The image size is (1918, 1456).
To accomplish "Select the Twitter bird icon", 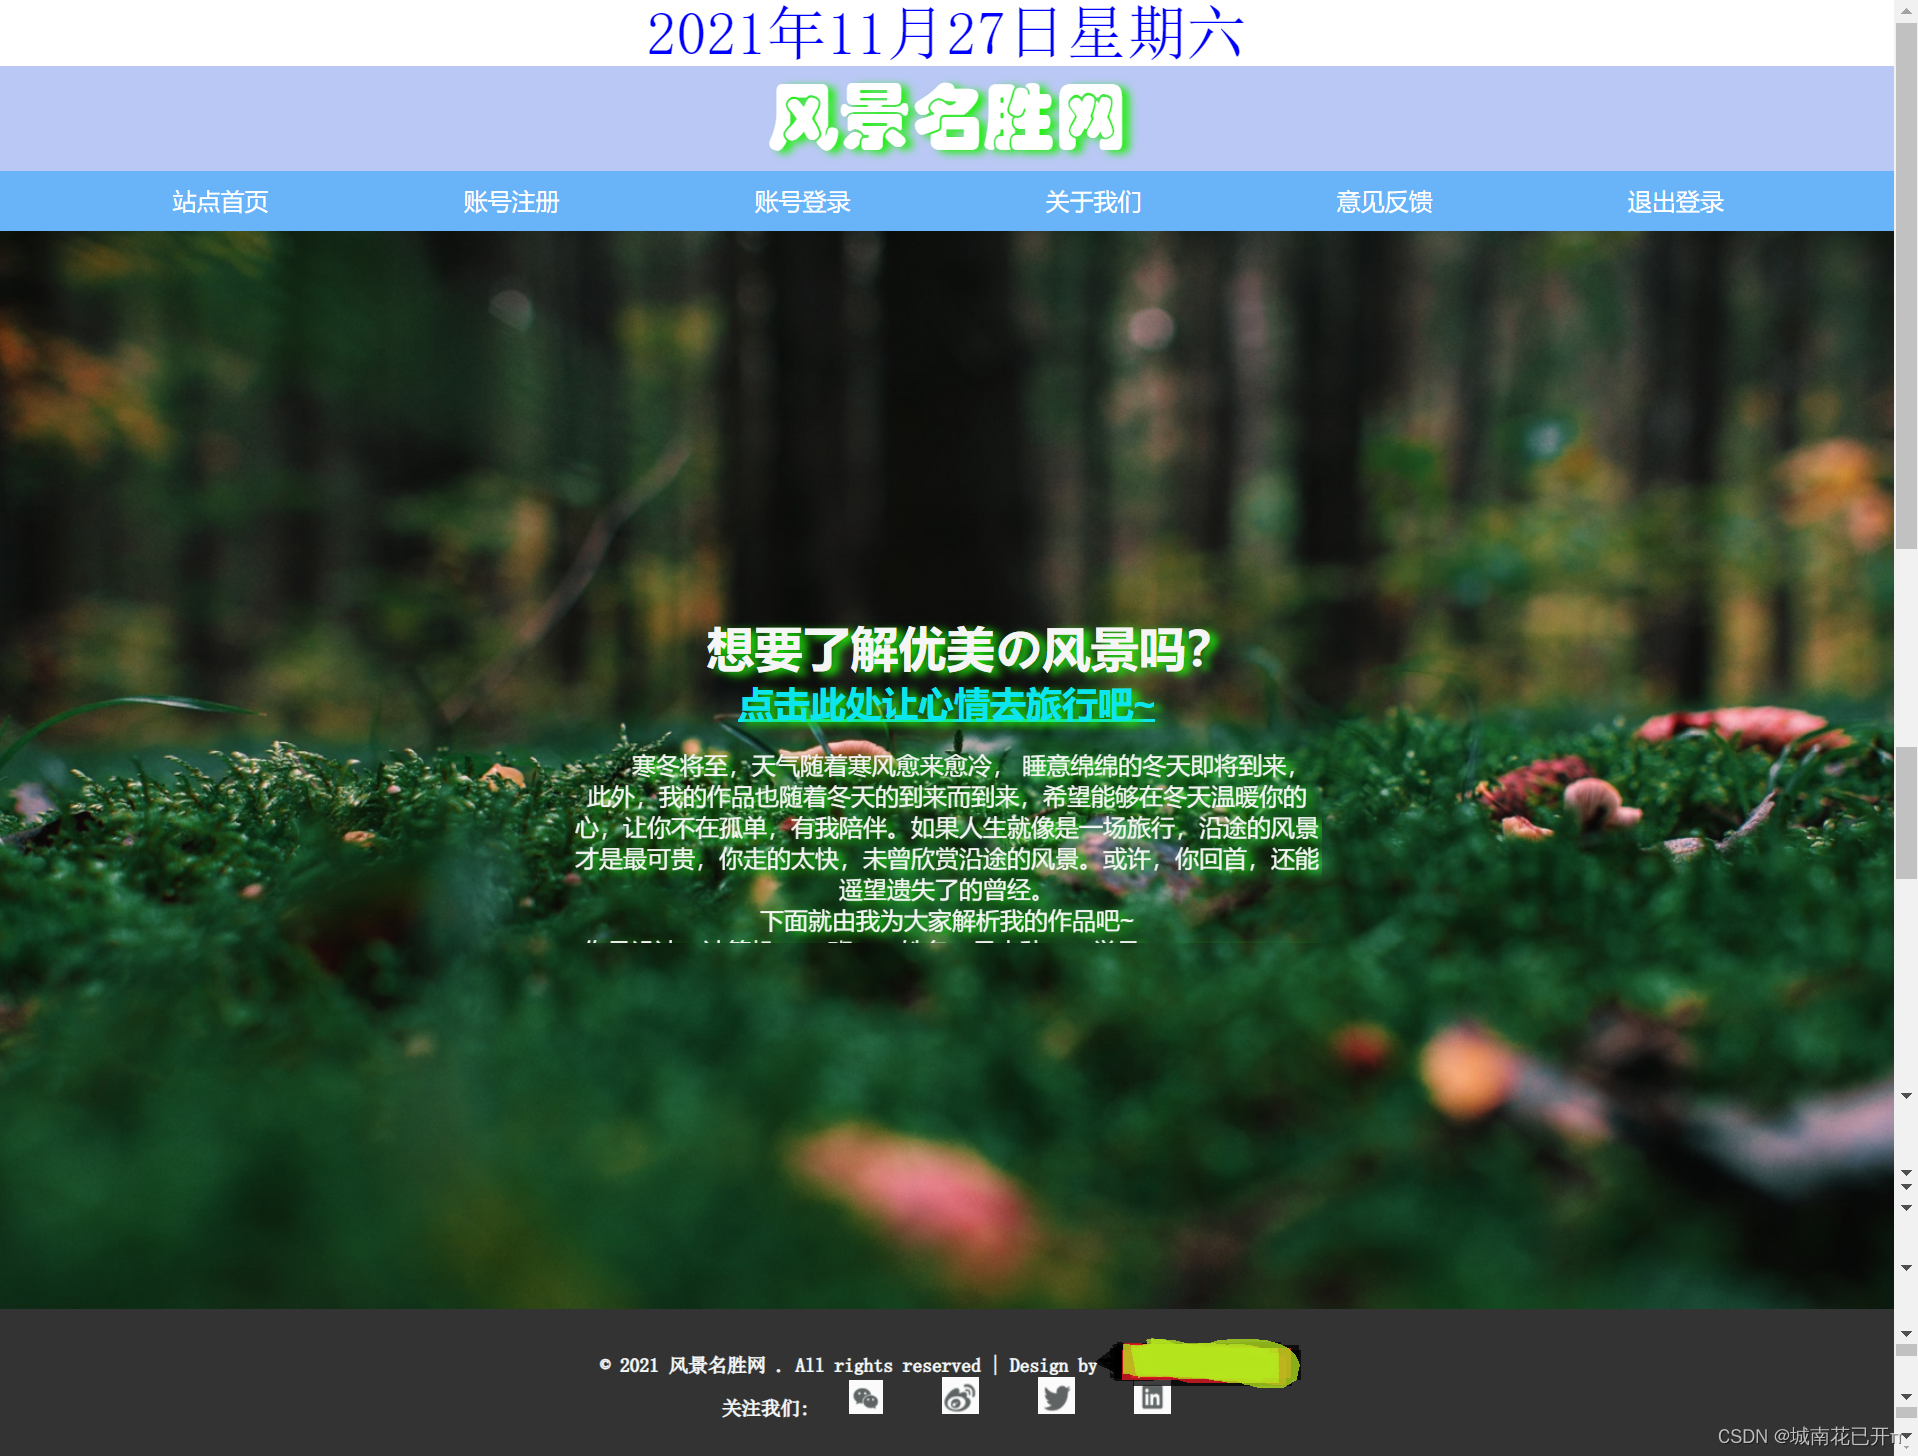I will coord(1056,1397).
